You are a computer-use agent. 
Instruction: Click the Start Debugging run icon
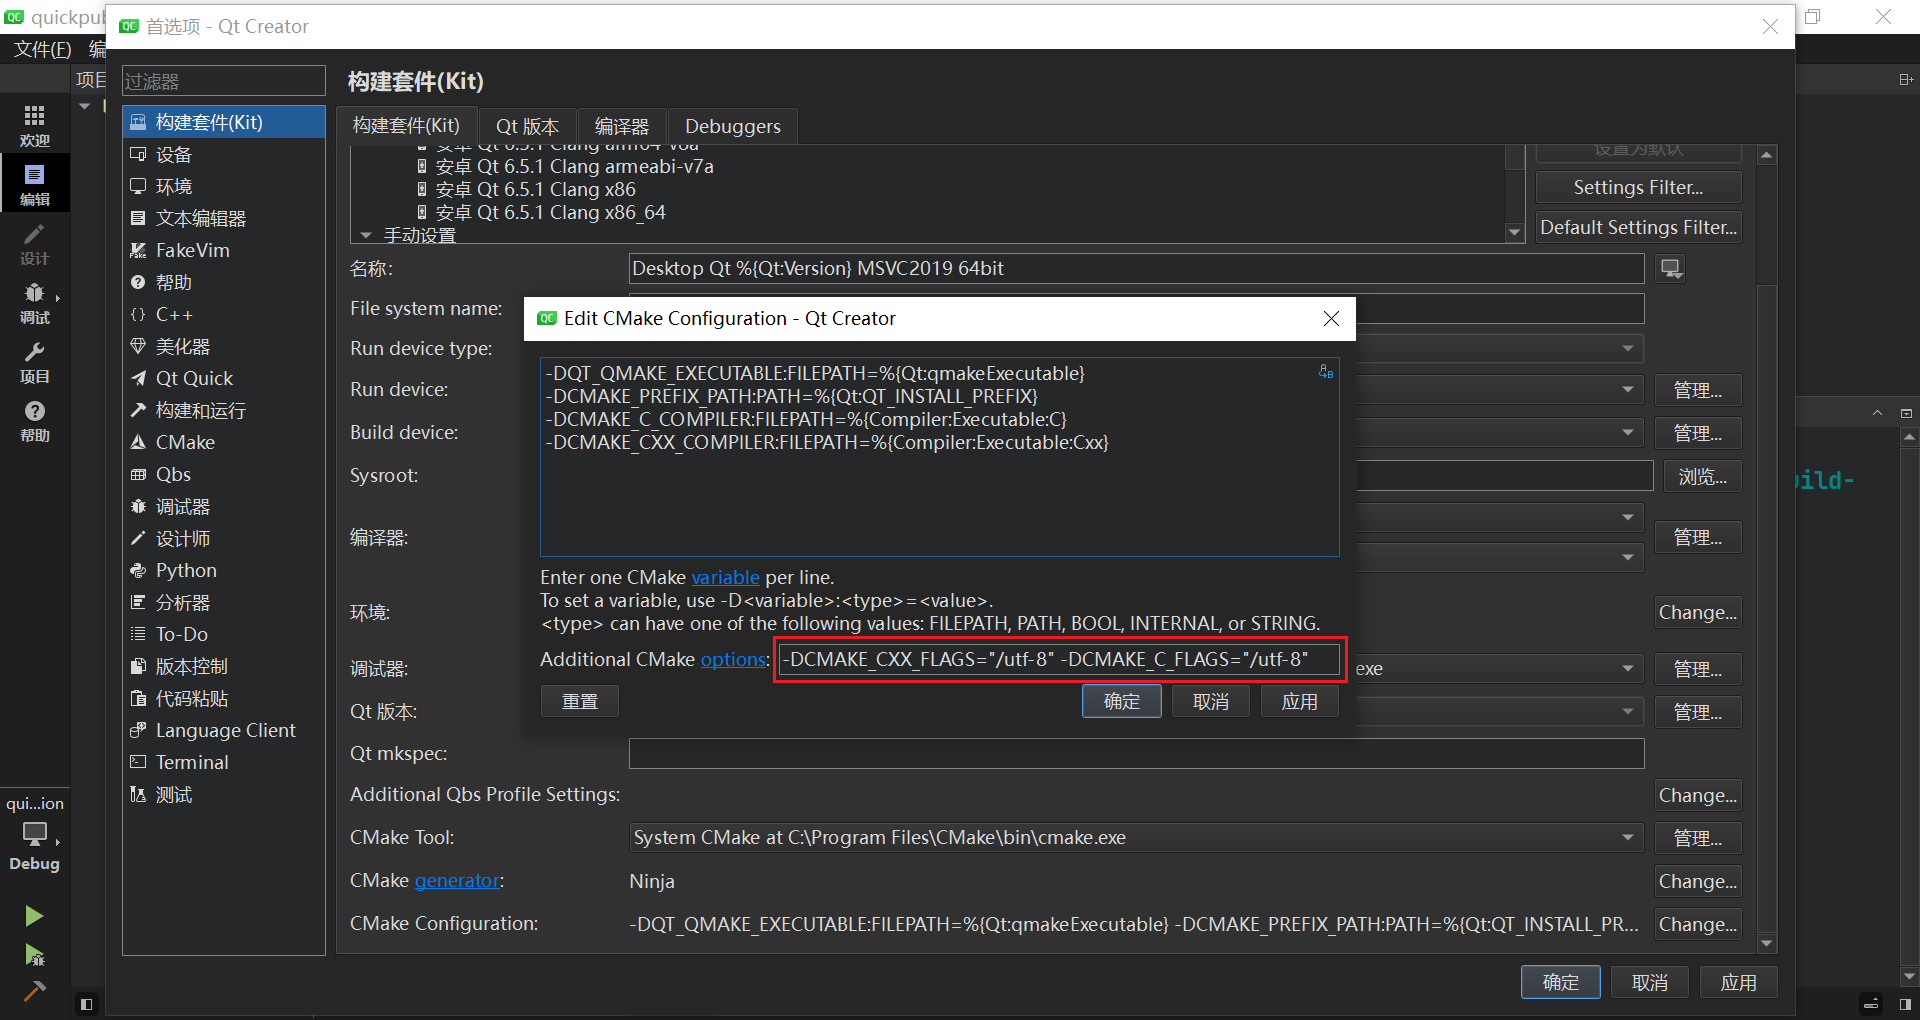[x=34, y=954]
